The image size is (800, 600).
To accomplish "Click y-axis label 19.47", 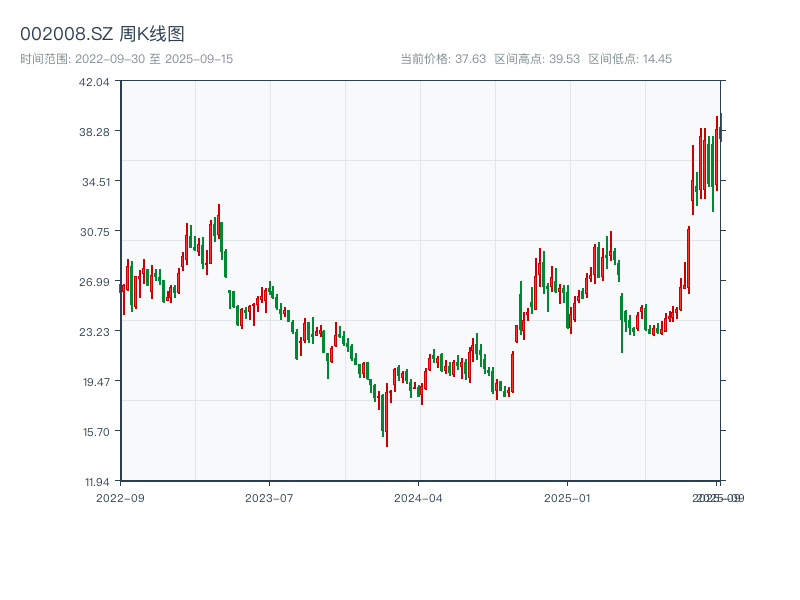I will [96, 382].
